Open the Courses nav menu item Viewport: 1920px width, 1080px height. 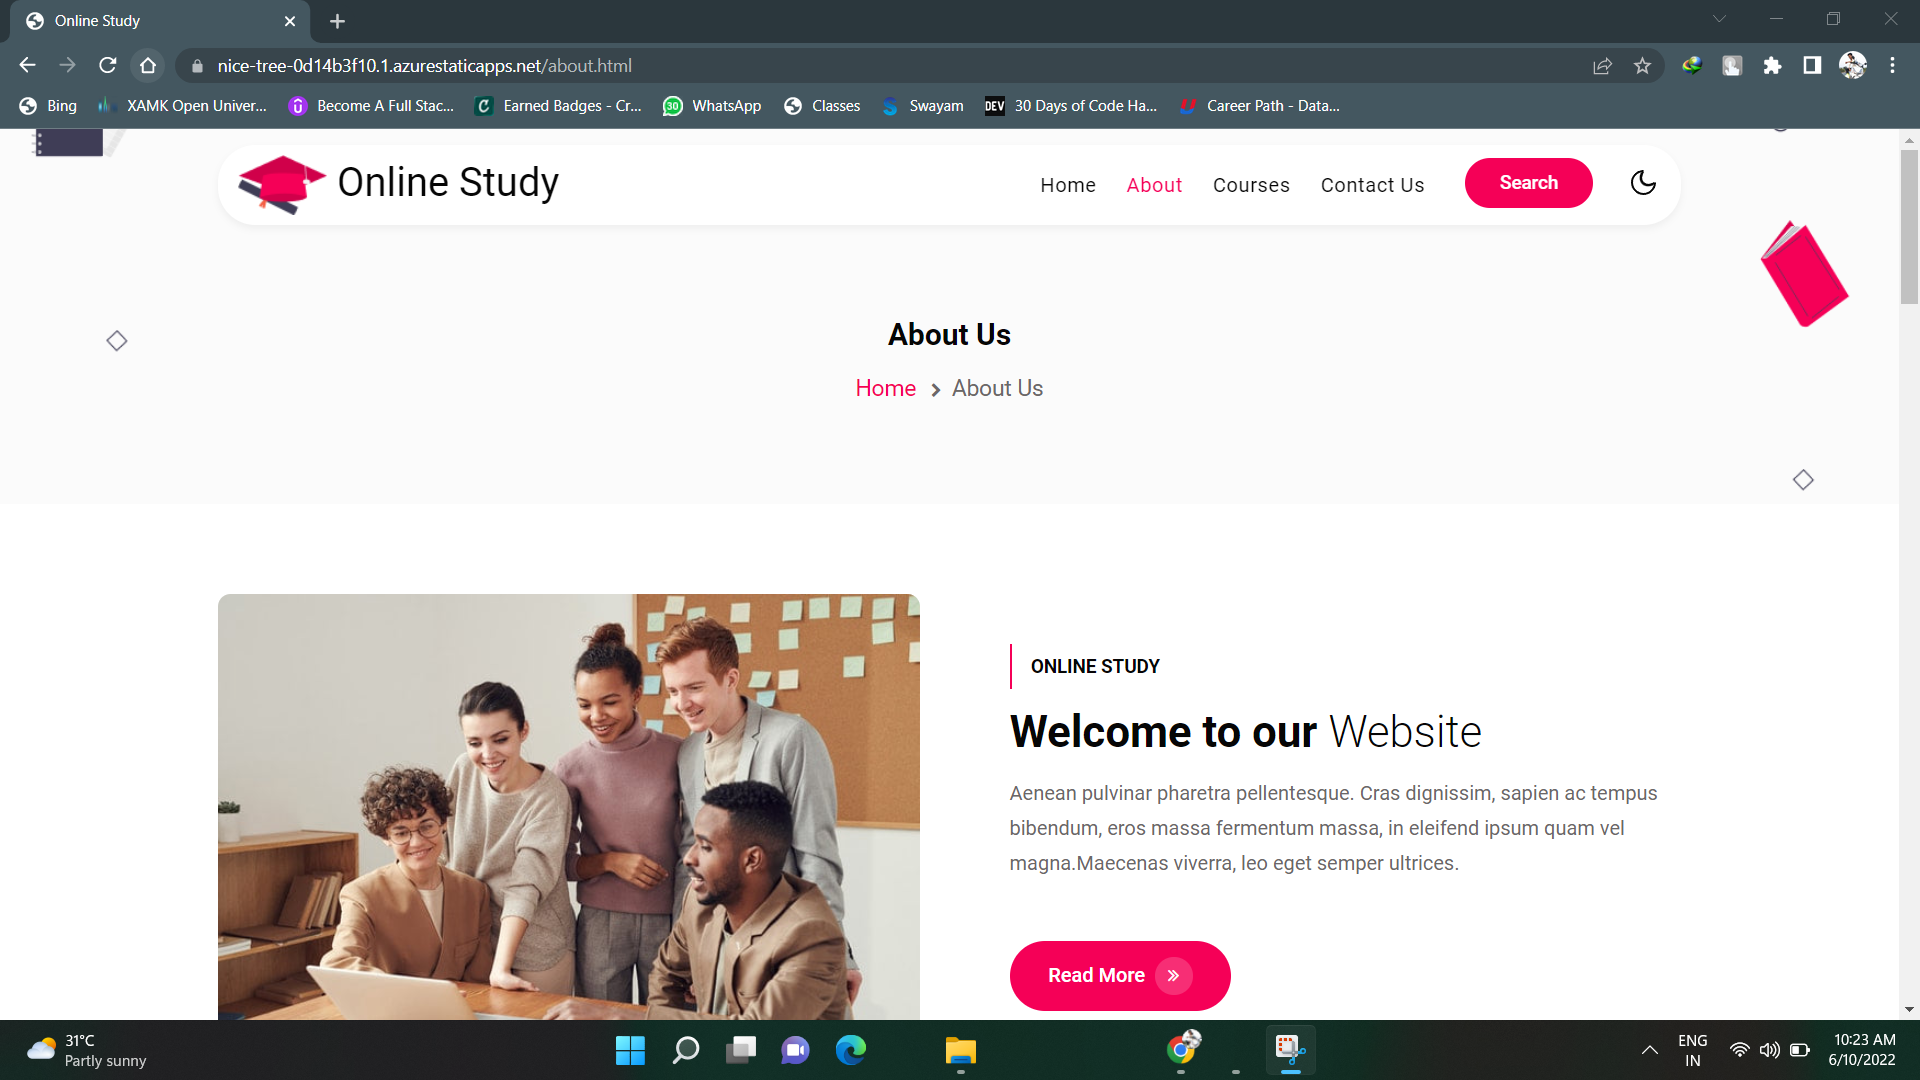[x=1251, y=185]
